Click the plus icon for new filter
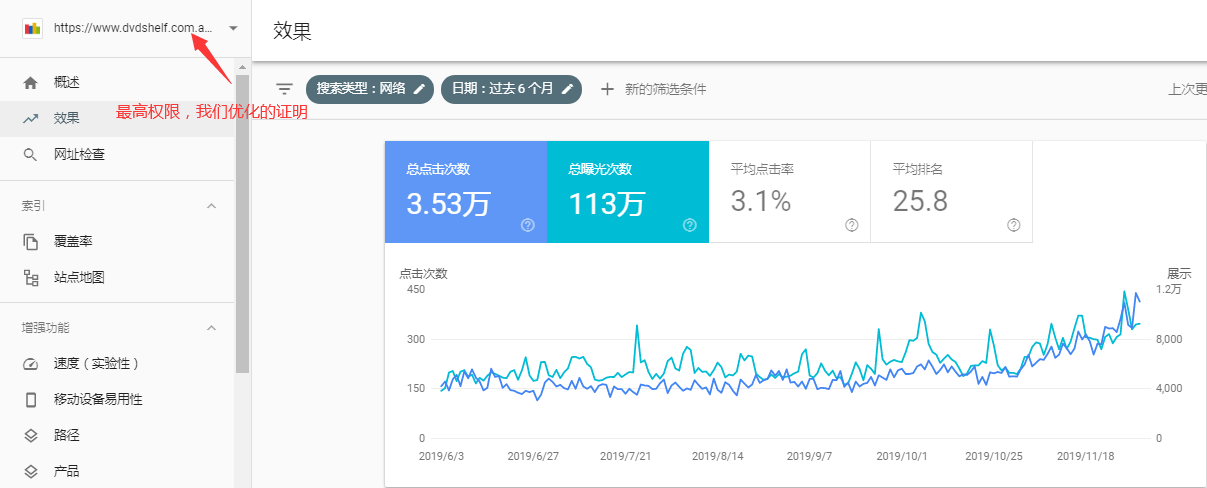 click(x=606, y=89)
